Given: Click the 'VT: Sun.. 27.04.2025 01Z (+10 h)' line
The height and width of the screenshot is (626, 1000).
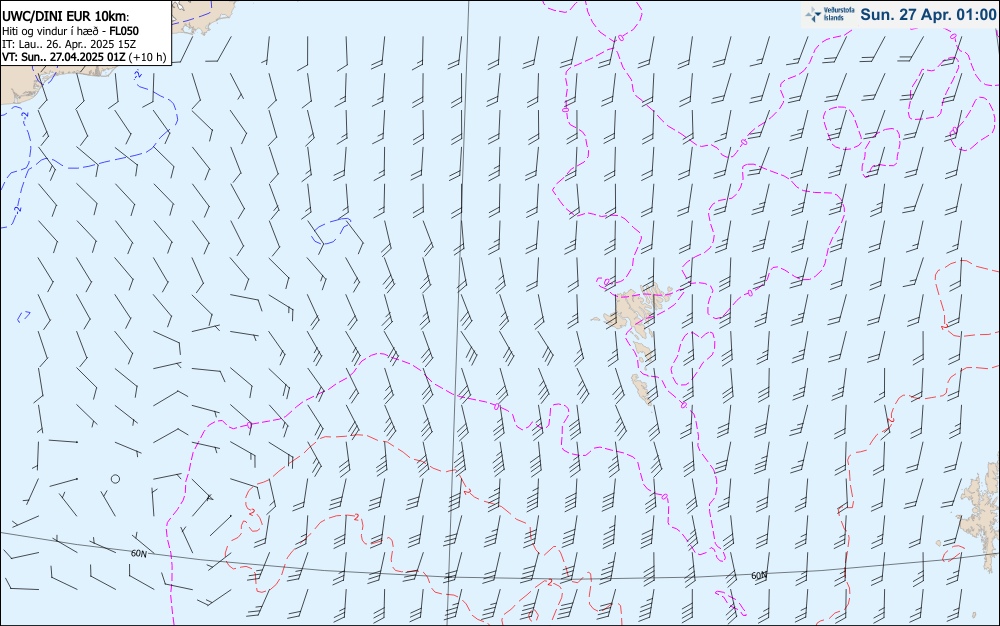Looking at the screenshot, I should click(x=84, y=57).
